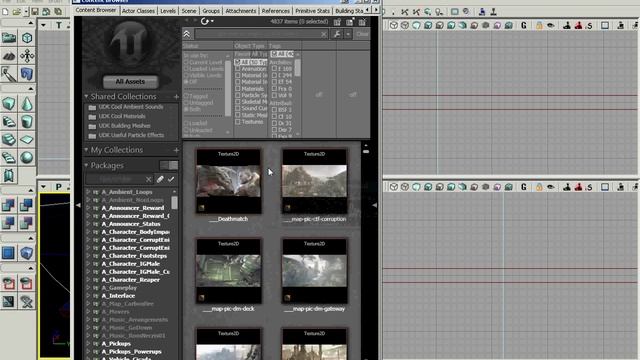Switch to the Primitive Stats tab
Viewport: 640px width, 360px height.
(x=312, y=11)
